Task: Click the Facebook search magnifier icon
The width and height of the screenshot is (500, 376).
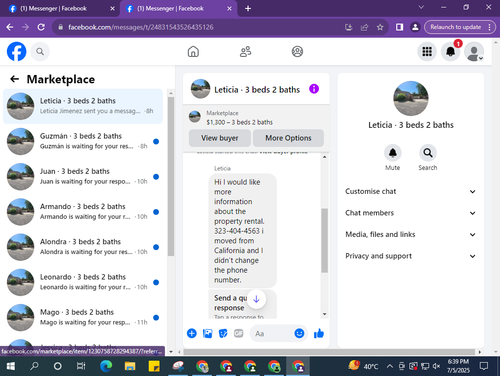Action: pos(40,52)
